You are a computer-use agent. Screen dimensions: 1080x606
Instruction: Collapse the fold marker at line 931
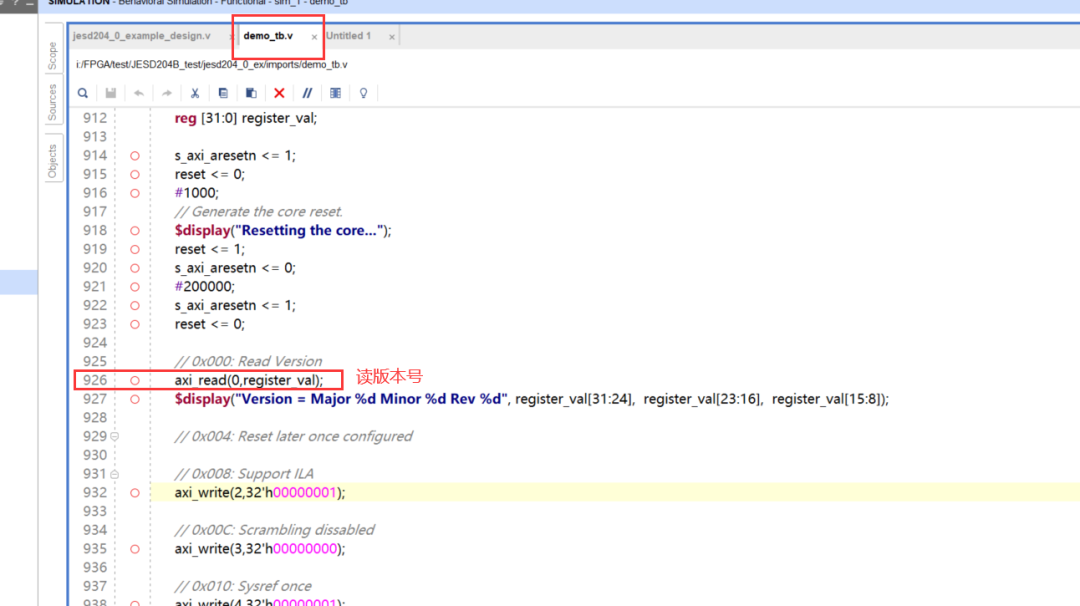click(x=114, y=474)
